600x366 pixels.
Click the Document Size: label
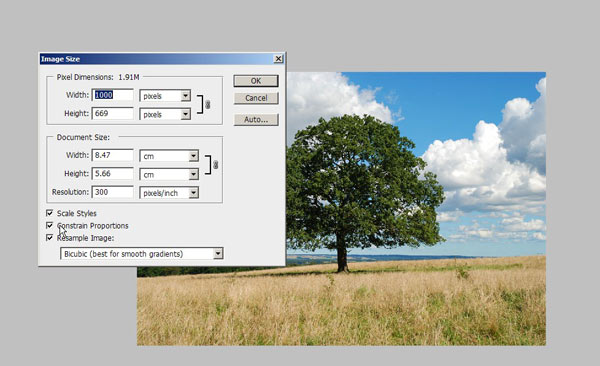coord(83,137)
